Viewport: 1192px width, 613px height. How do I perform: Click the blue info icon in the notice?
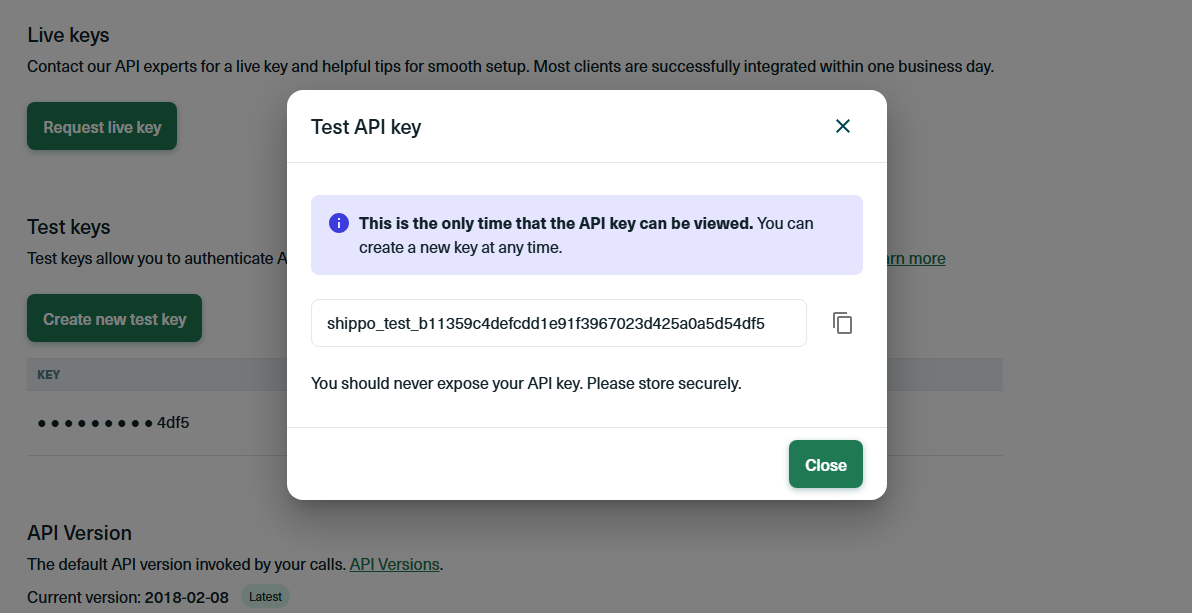coord(339,223)
